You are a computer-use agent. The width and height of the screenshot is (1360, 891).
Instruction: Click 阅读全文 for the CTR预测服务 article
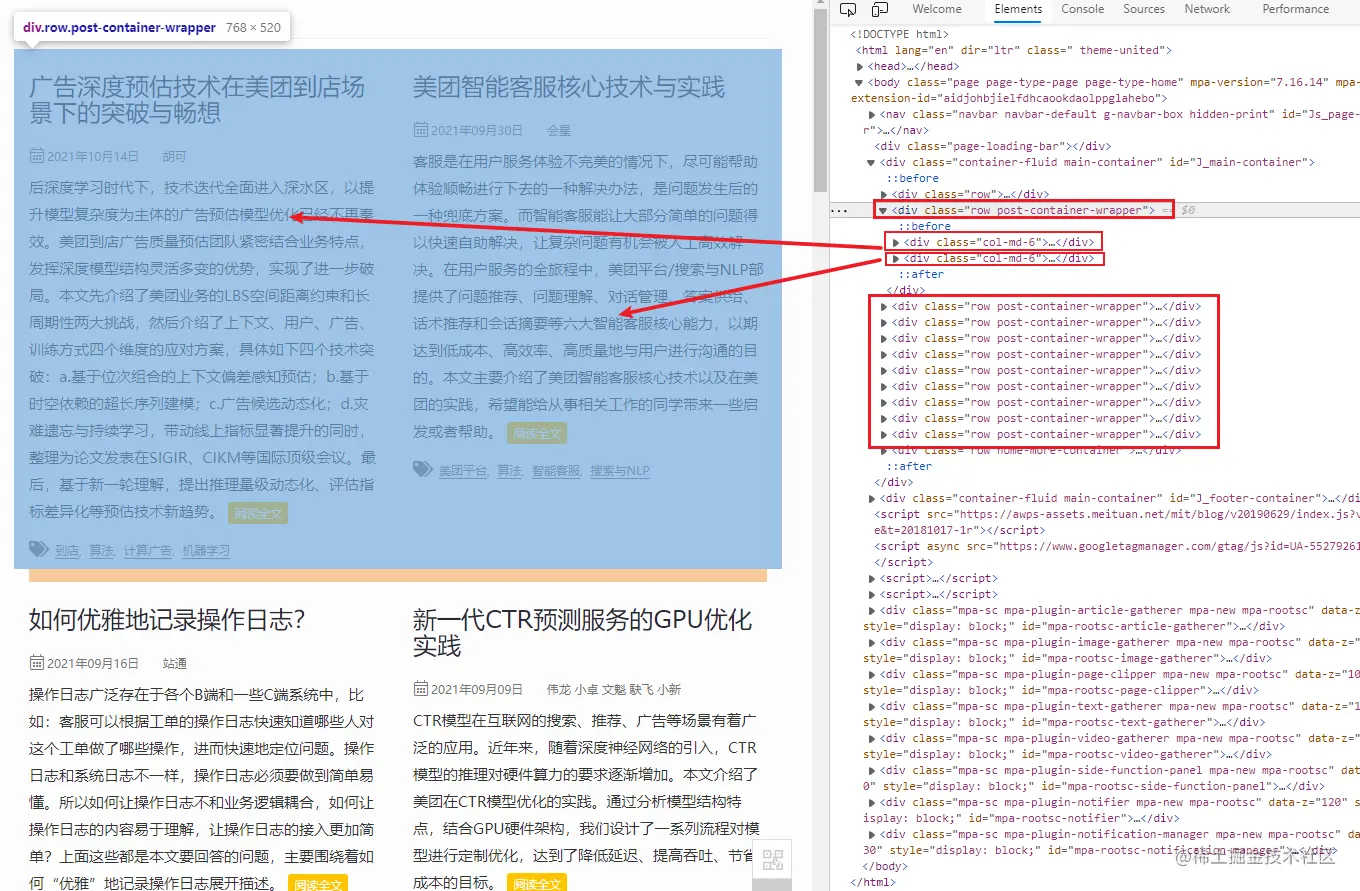(x=537, y=883)
